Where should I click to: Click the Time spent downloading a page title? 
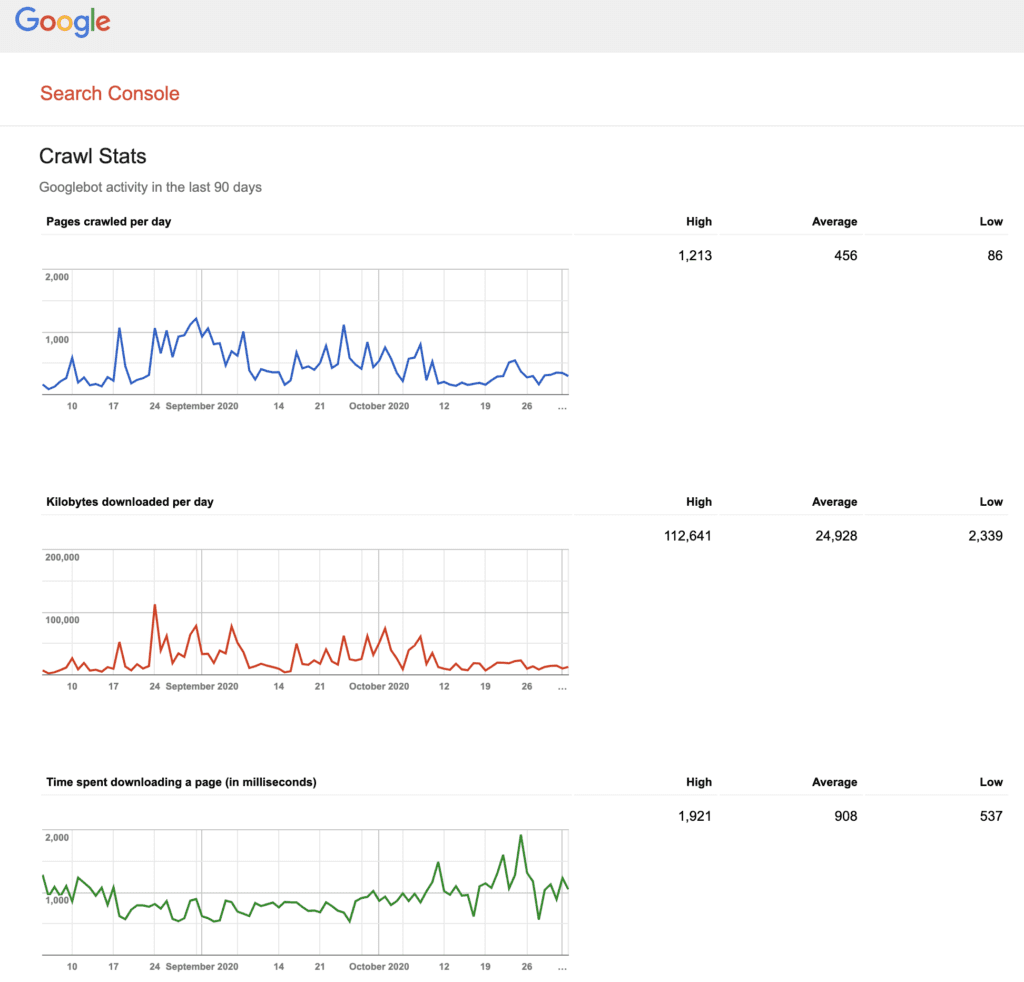[x=181, y=782]
